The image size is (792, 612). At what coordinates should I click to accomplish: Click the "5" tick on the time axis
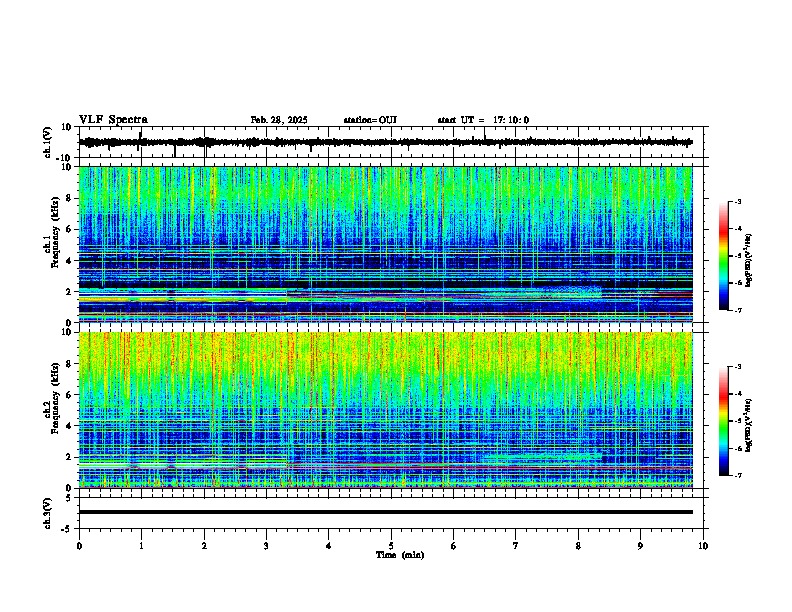[391, 546]
